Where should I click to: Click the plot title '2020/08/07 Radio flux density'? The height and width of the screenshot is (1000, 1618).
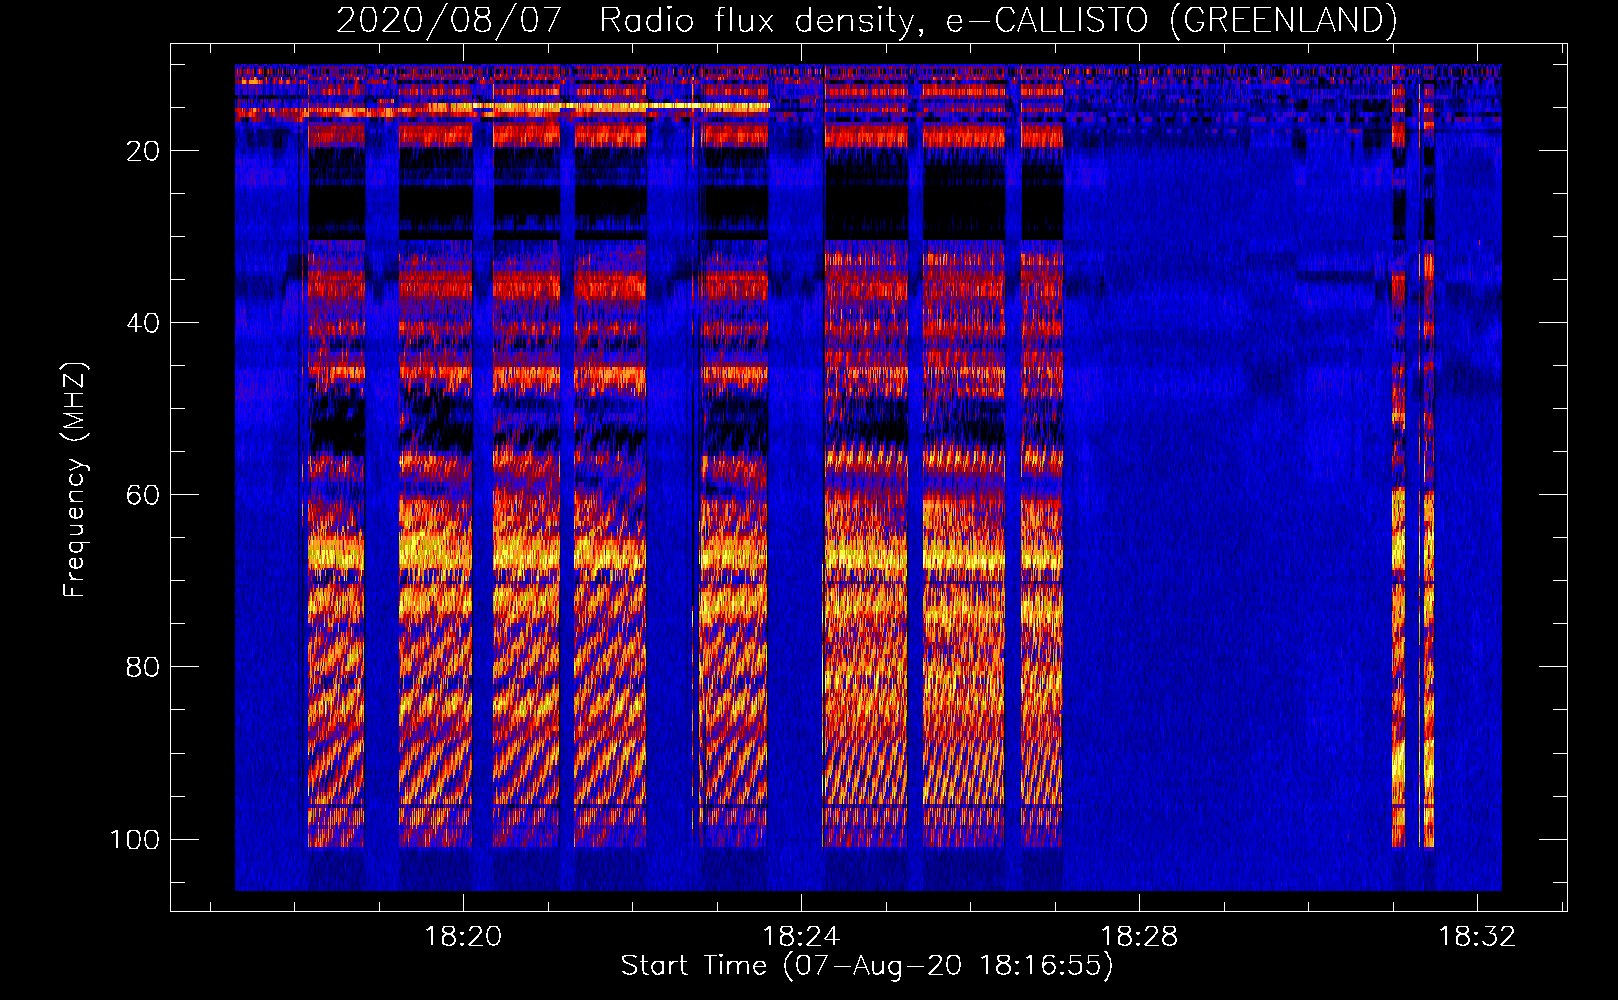(x=866, y=20)
